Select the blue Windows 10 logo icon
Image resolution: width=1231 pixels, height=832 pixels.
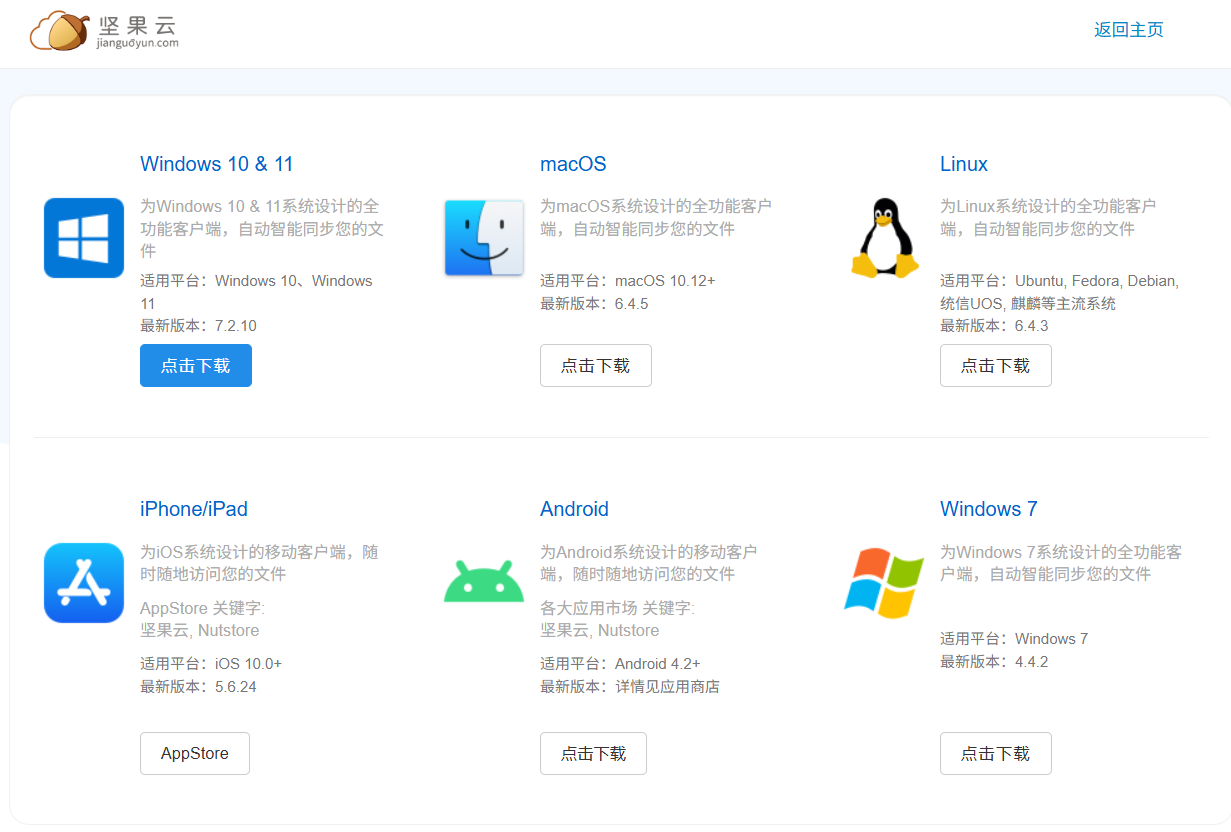[x=84, y=238]
